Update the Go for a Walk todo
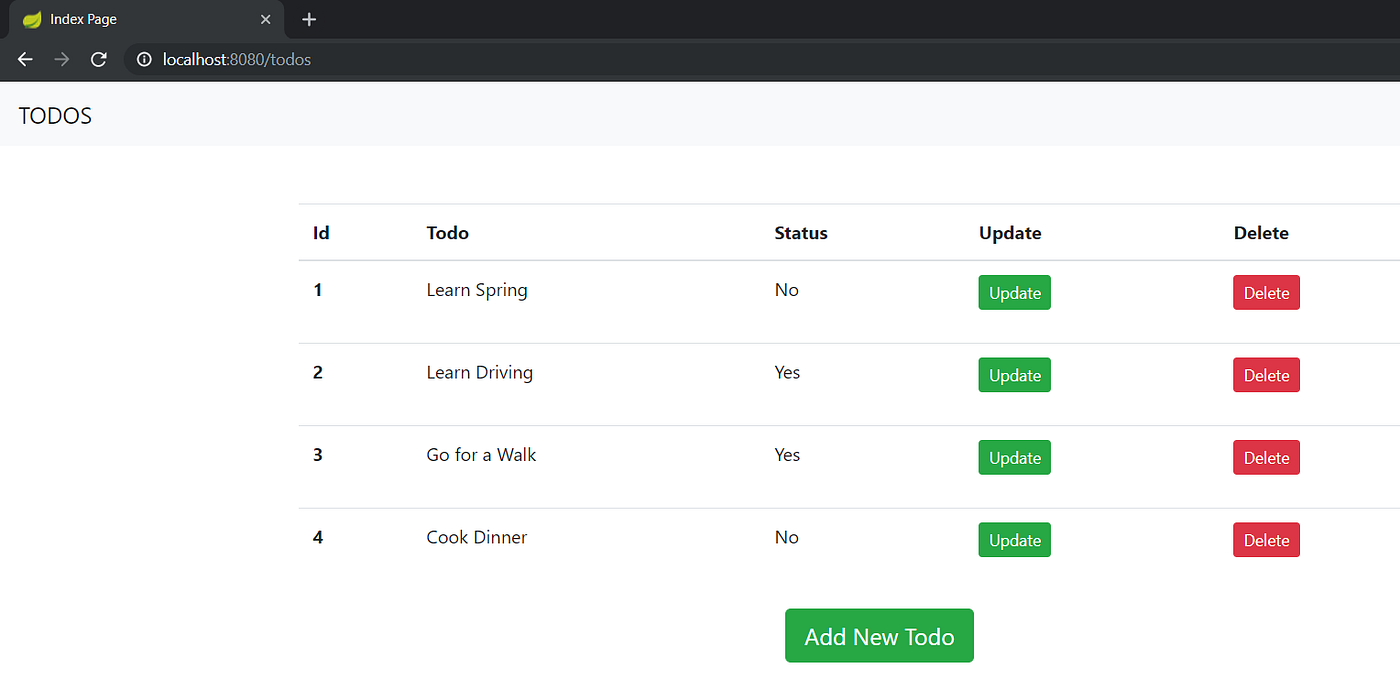1400x692 pixels. (1014, 458)
